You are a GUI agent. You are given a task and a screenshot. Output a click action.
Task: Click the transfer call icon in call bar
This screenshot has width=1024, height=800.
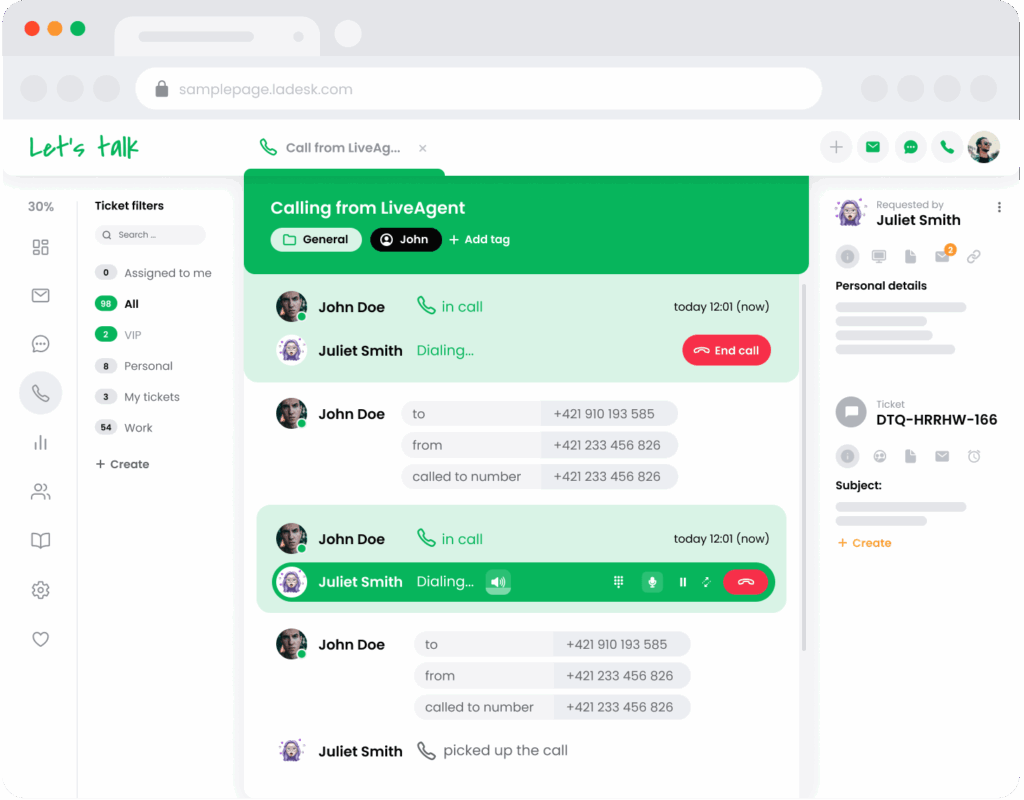(x=707, y=582)
